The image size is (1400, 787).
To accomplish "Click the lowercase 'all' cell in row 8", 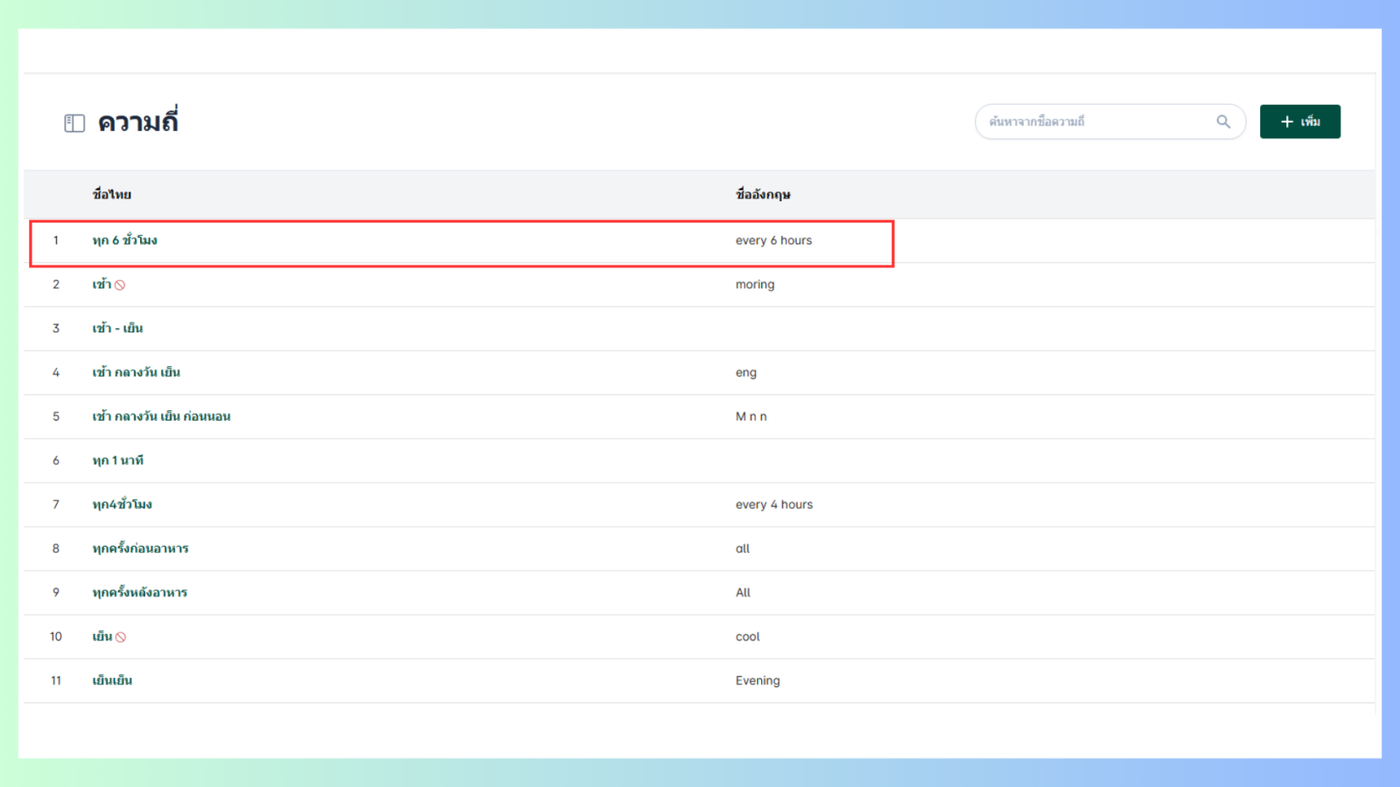I will (743, 548).
